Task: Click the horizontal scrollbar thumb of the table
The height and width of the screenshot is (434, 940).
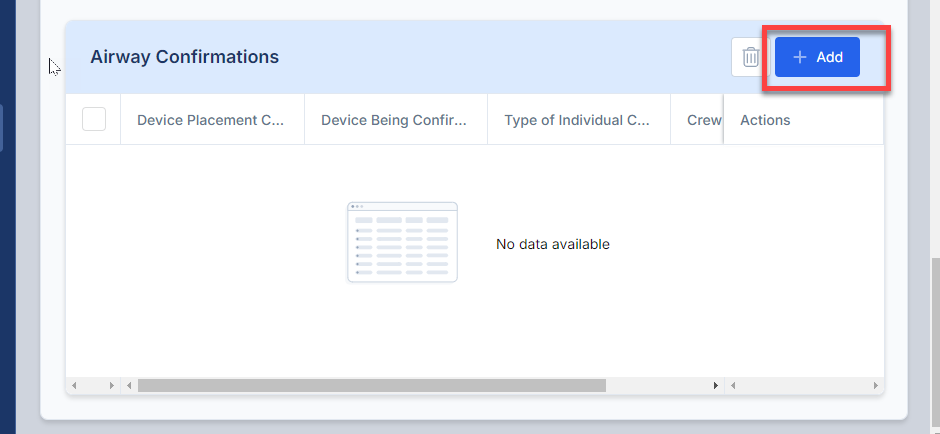Action: click(x=372, y=385)
